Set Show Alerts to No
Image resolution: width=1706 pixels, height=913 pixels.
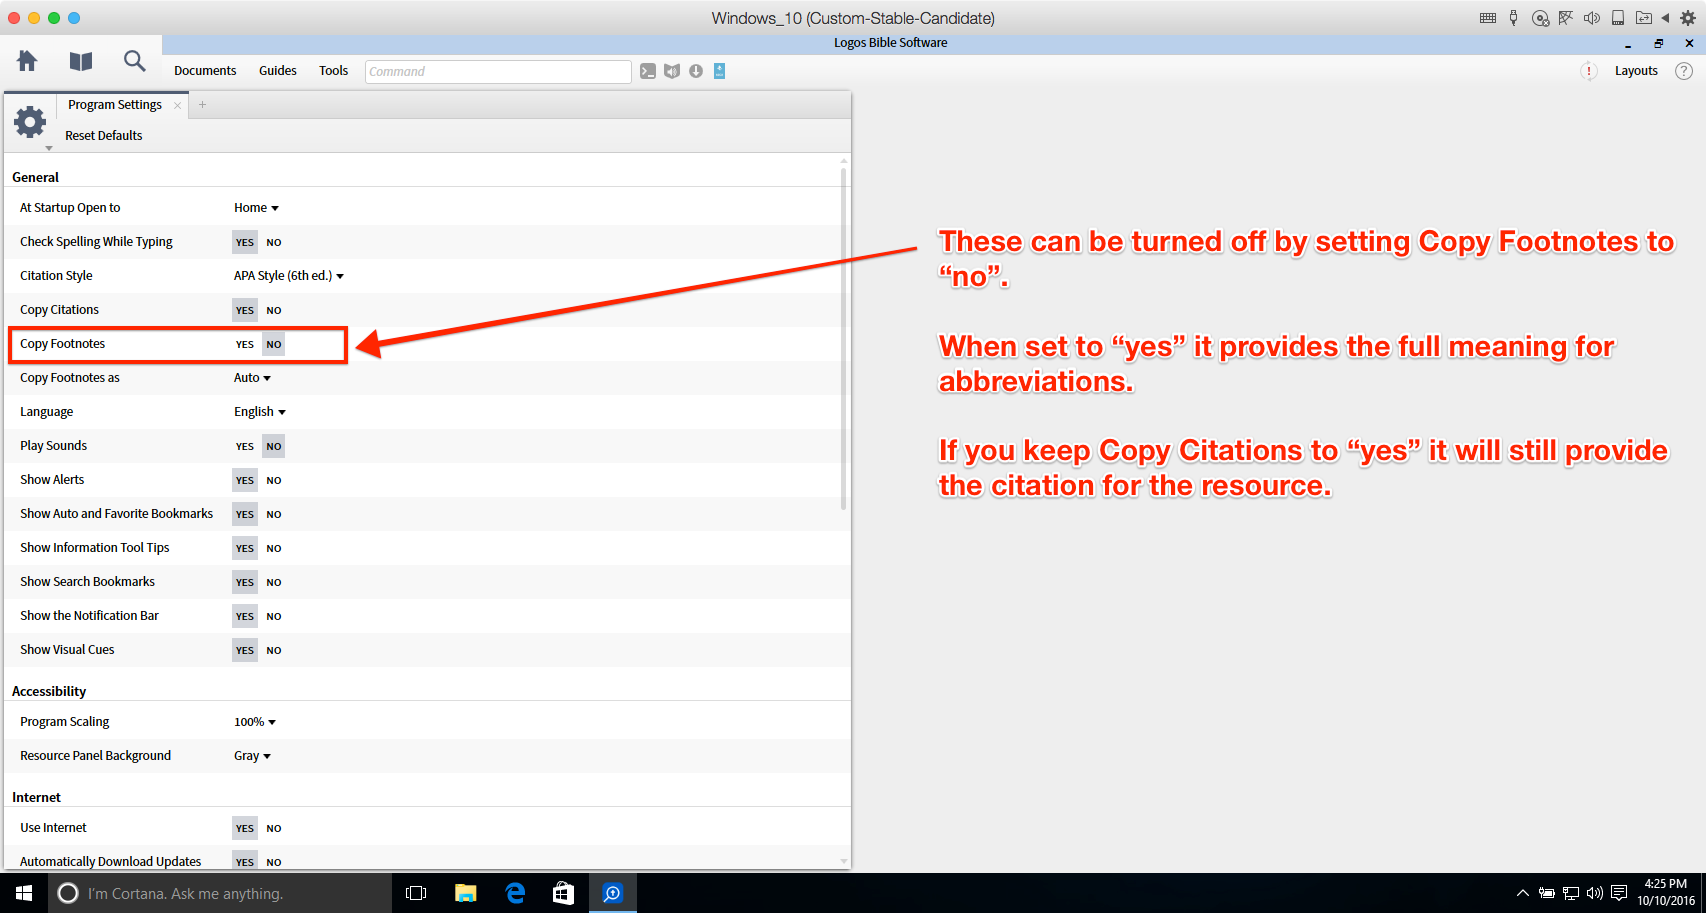274,480
